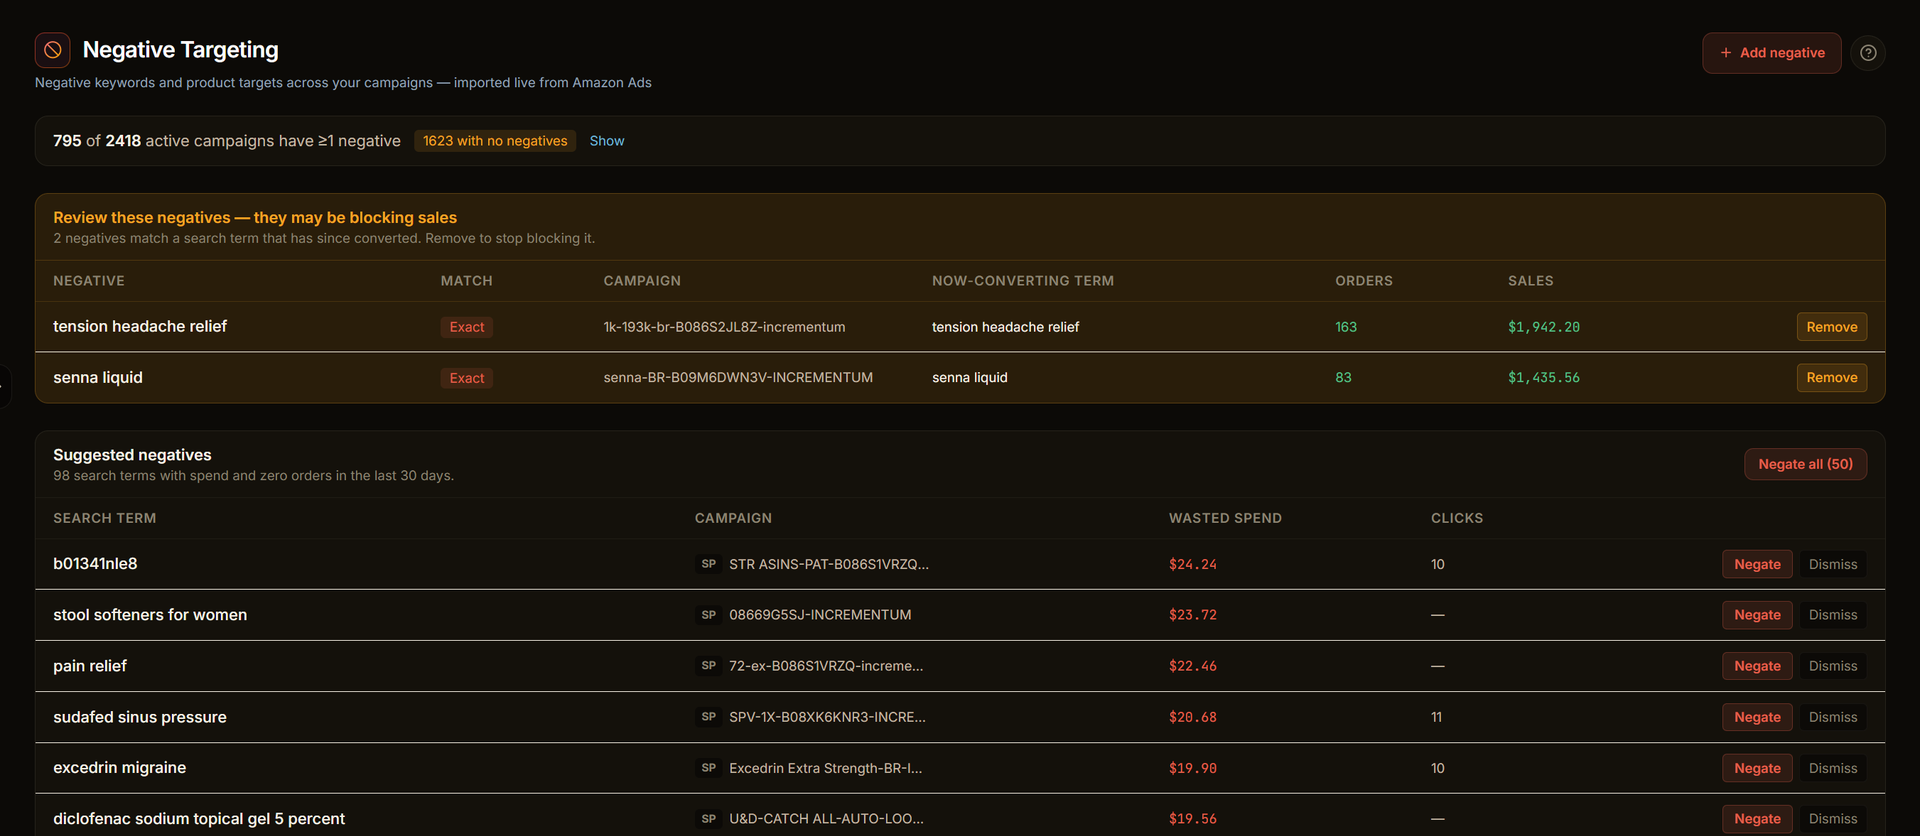The image size is (1920, 836).
Task: Dismiss the excedrin migraine suggestion
Action: (1833, 768)
